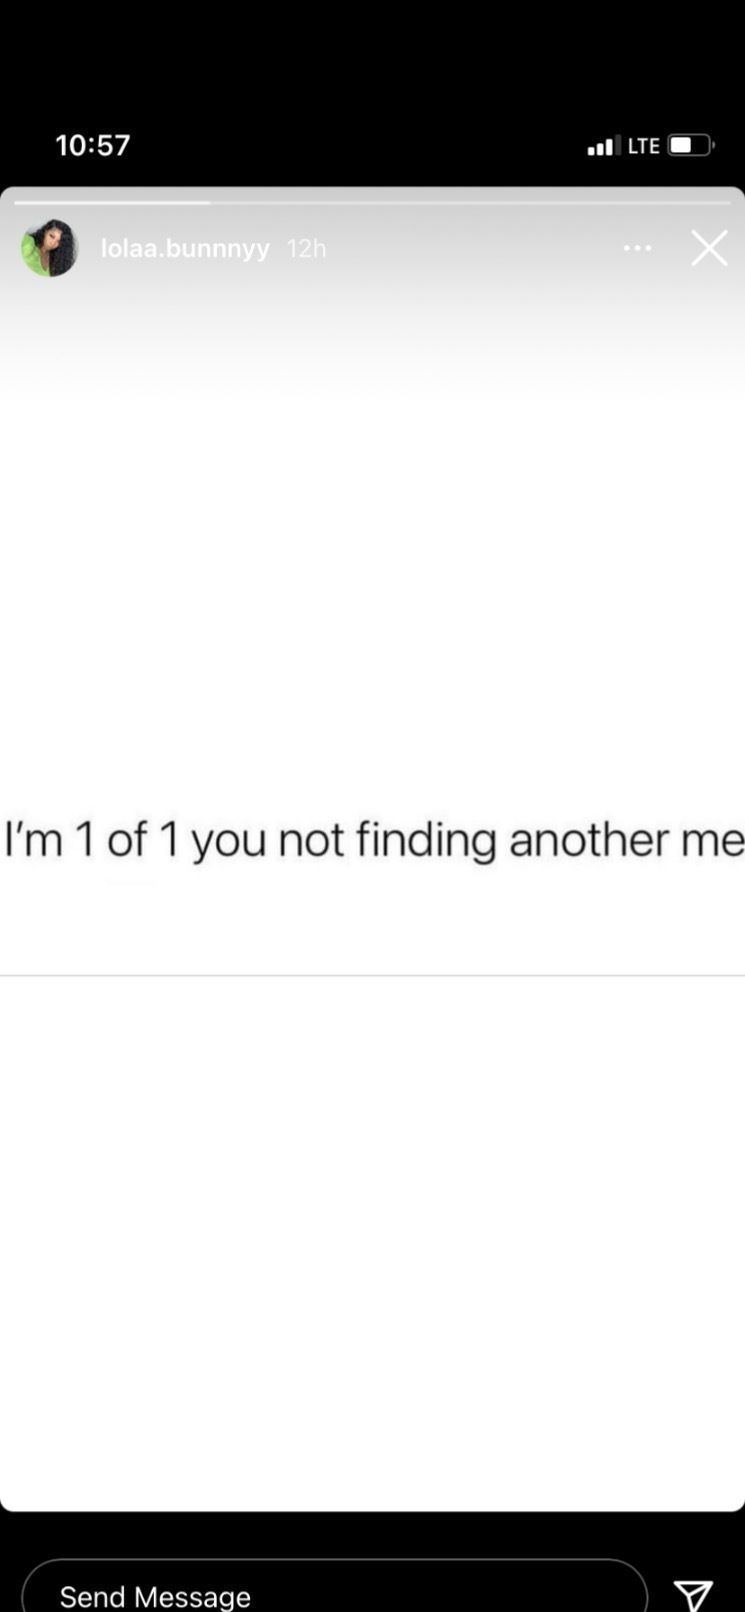Open the three-dot more options menu
This screenshot has height=1612, width=745.
click(x=637, y=248)
